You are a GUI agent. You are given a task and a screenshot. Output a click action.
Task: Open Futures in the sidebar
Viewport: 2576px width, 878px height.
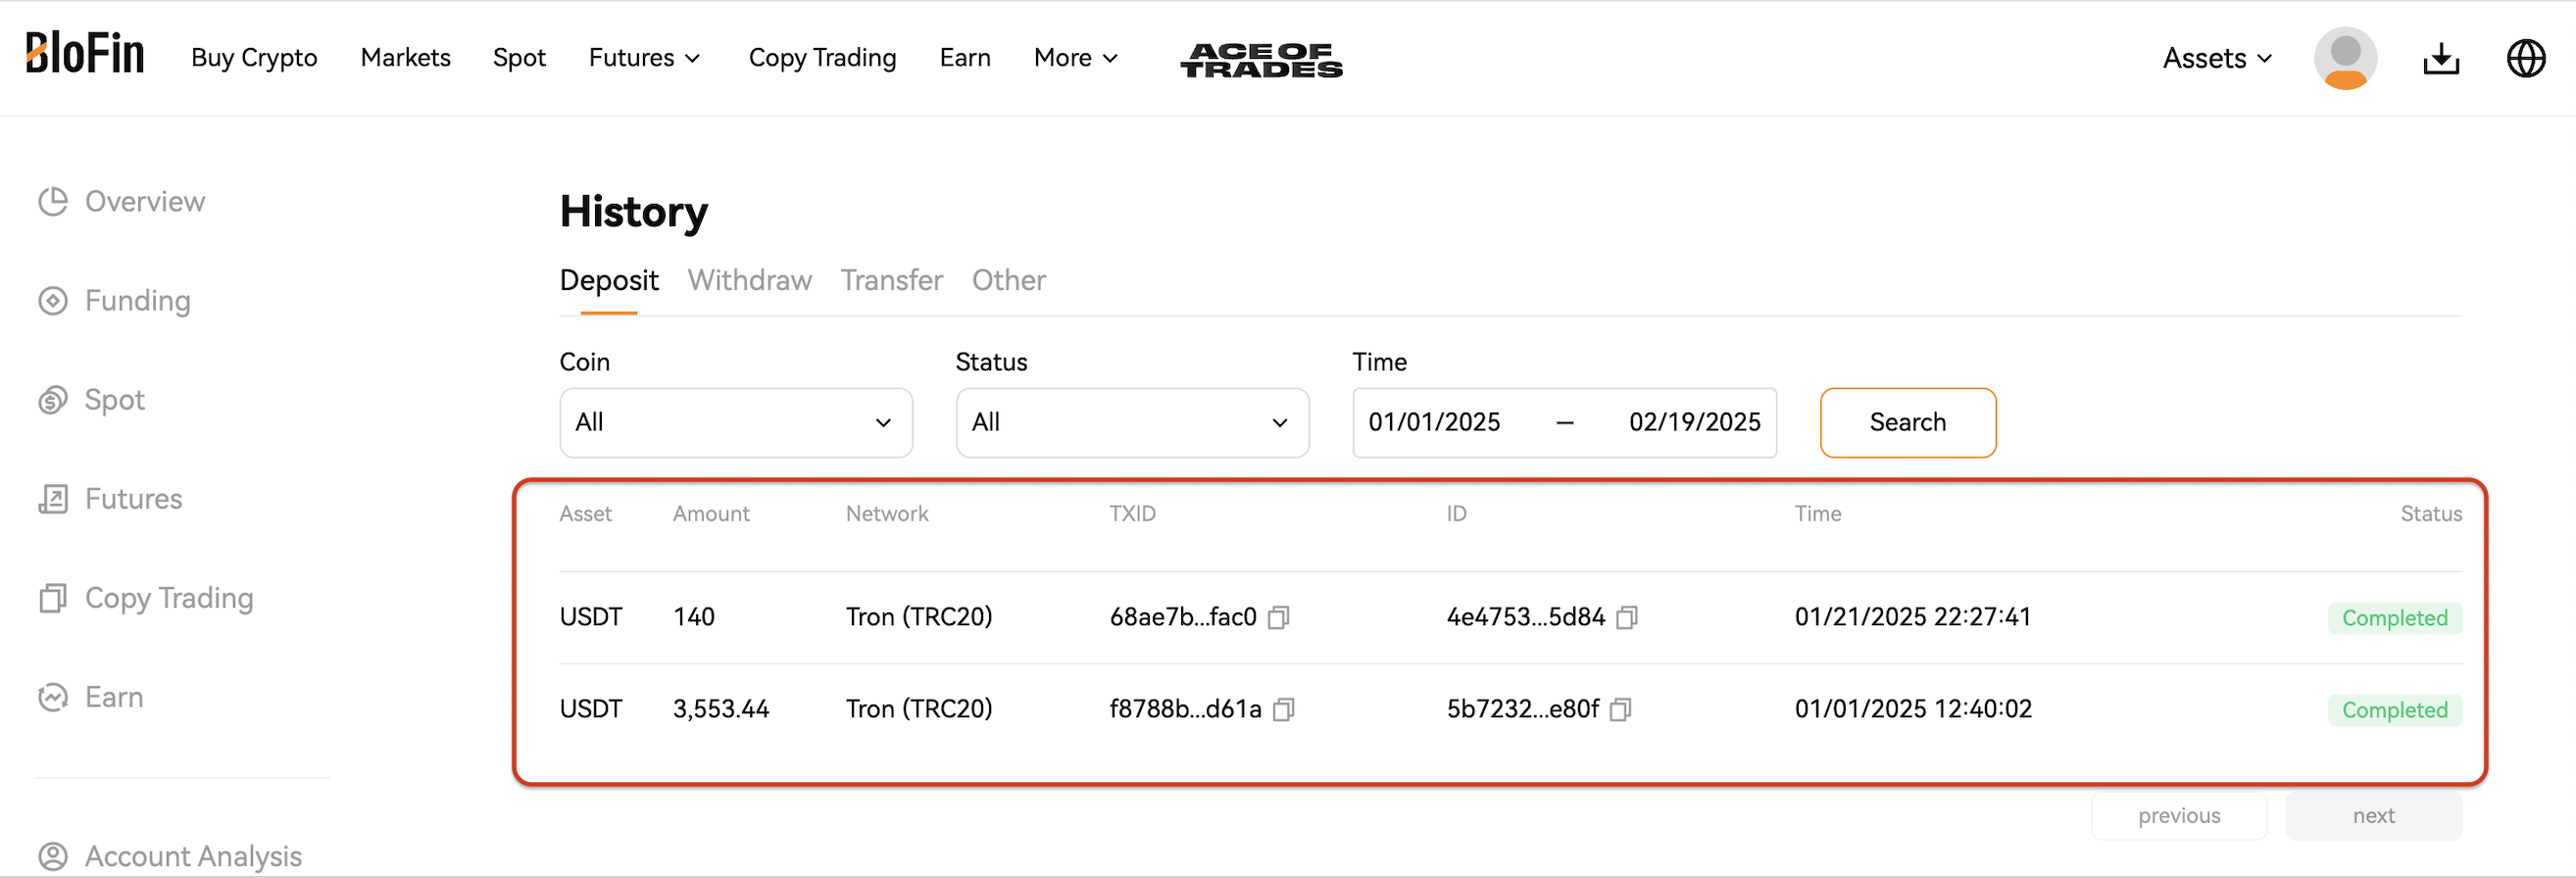coord(133,499)
